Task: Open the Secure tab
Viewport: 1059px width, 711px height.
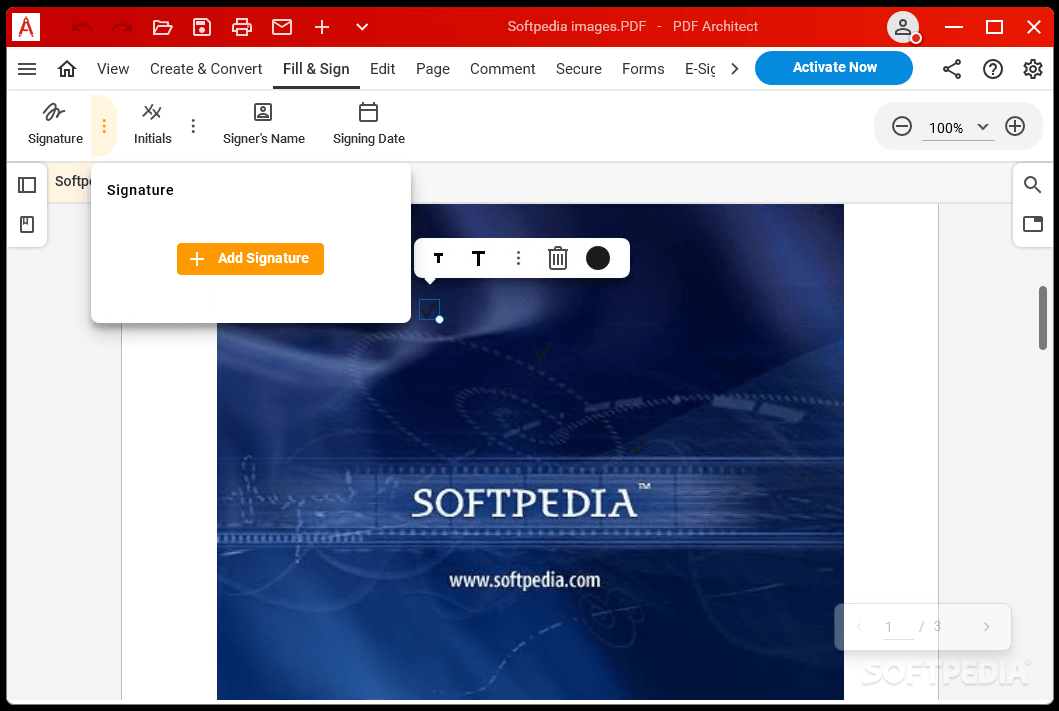Action: pyautogui.click(x=579, y=69)
